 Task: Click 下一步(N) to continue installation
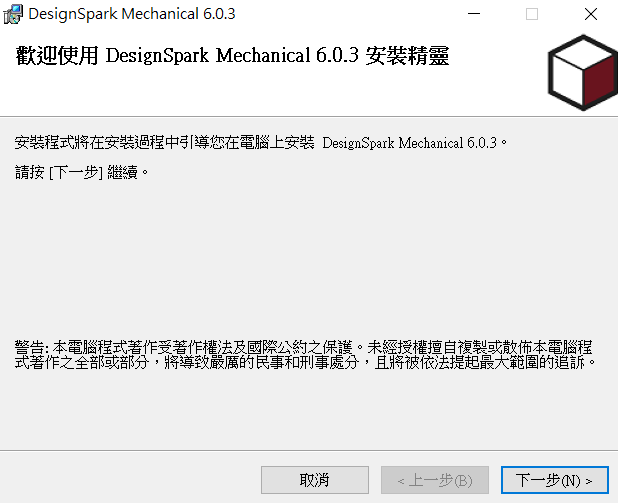pyautogui.click(x=555, y=480)
